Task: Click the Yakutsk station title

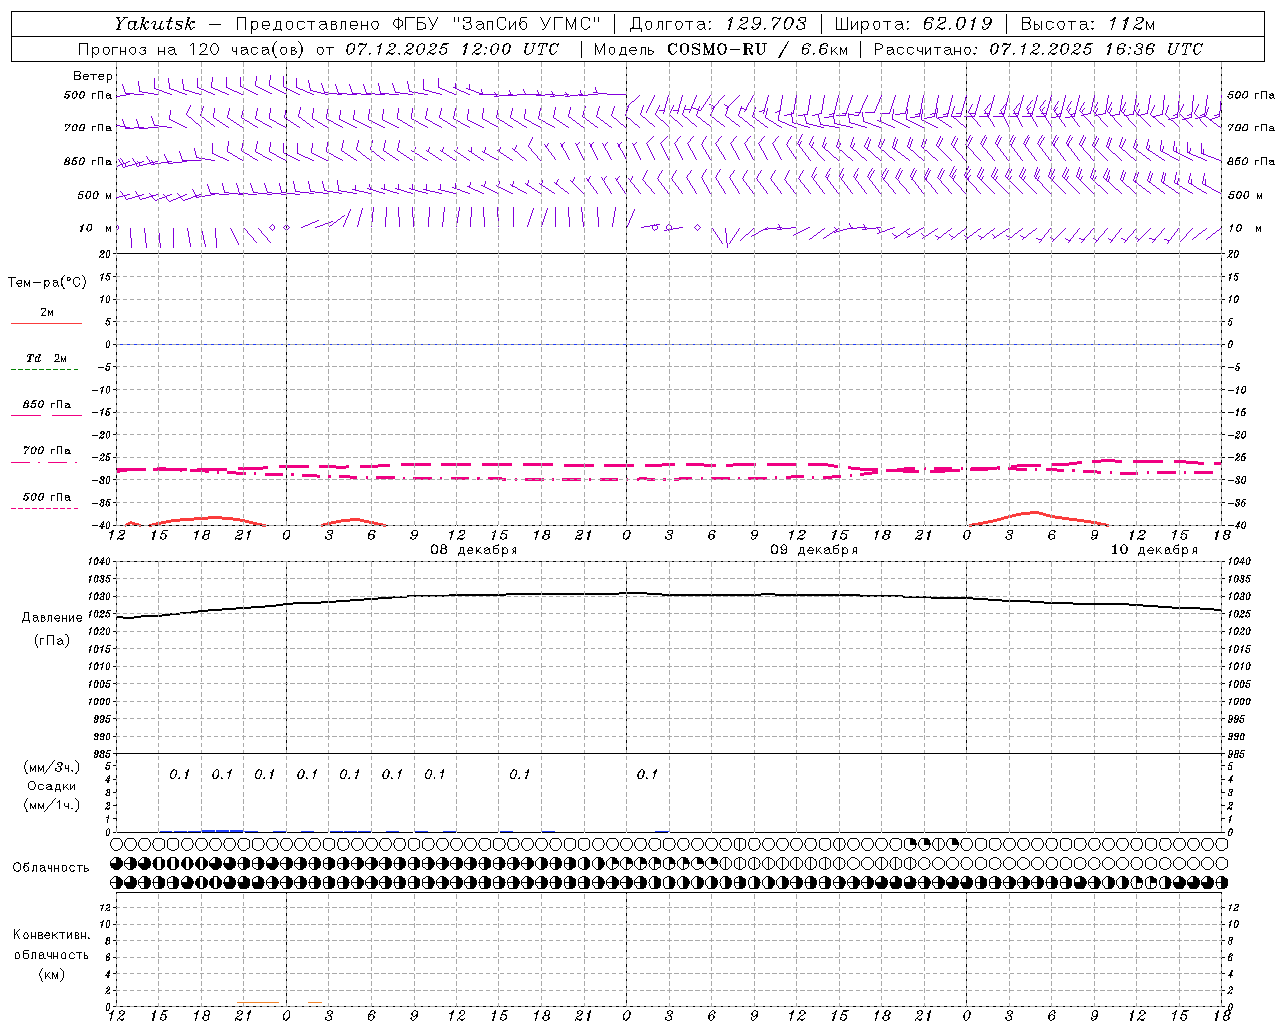Action: click(x=154, y=24)
